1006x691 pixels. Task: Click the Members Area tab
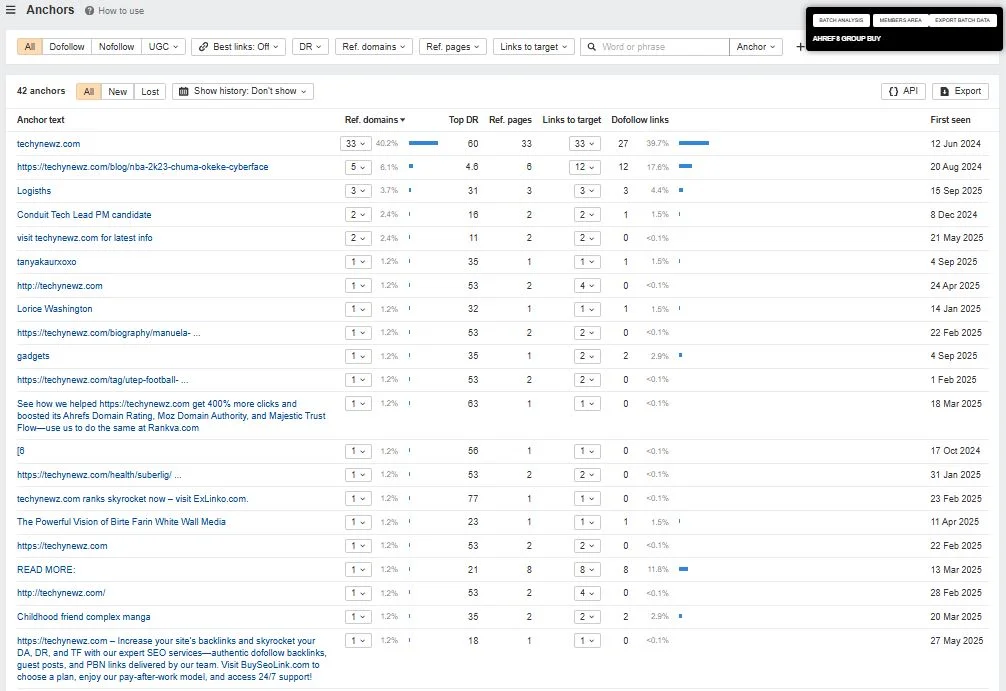(900, 20)
